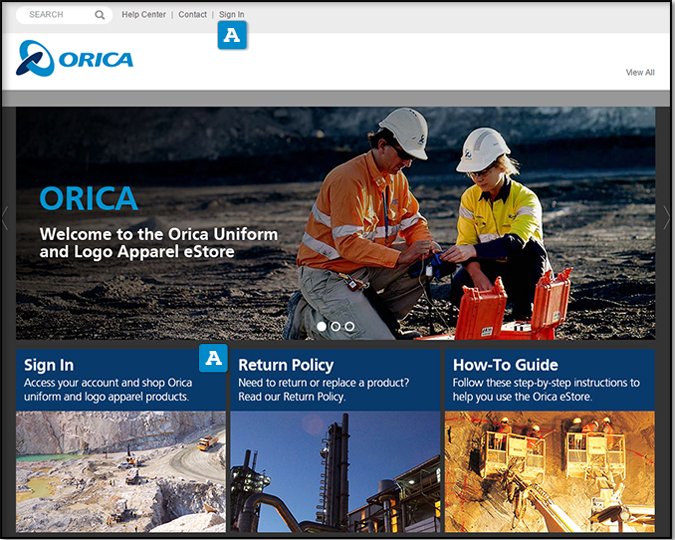Viewport: 675px width, 540px height.
Task: Click the blue A badge below the top Sign In link
Action: [x=232, y=37]
